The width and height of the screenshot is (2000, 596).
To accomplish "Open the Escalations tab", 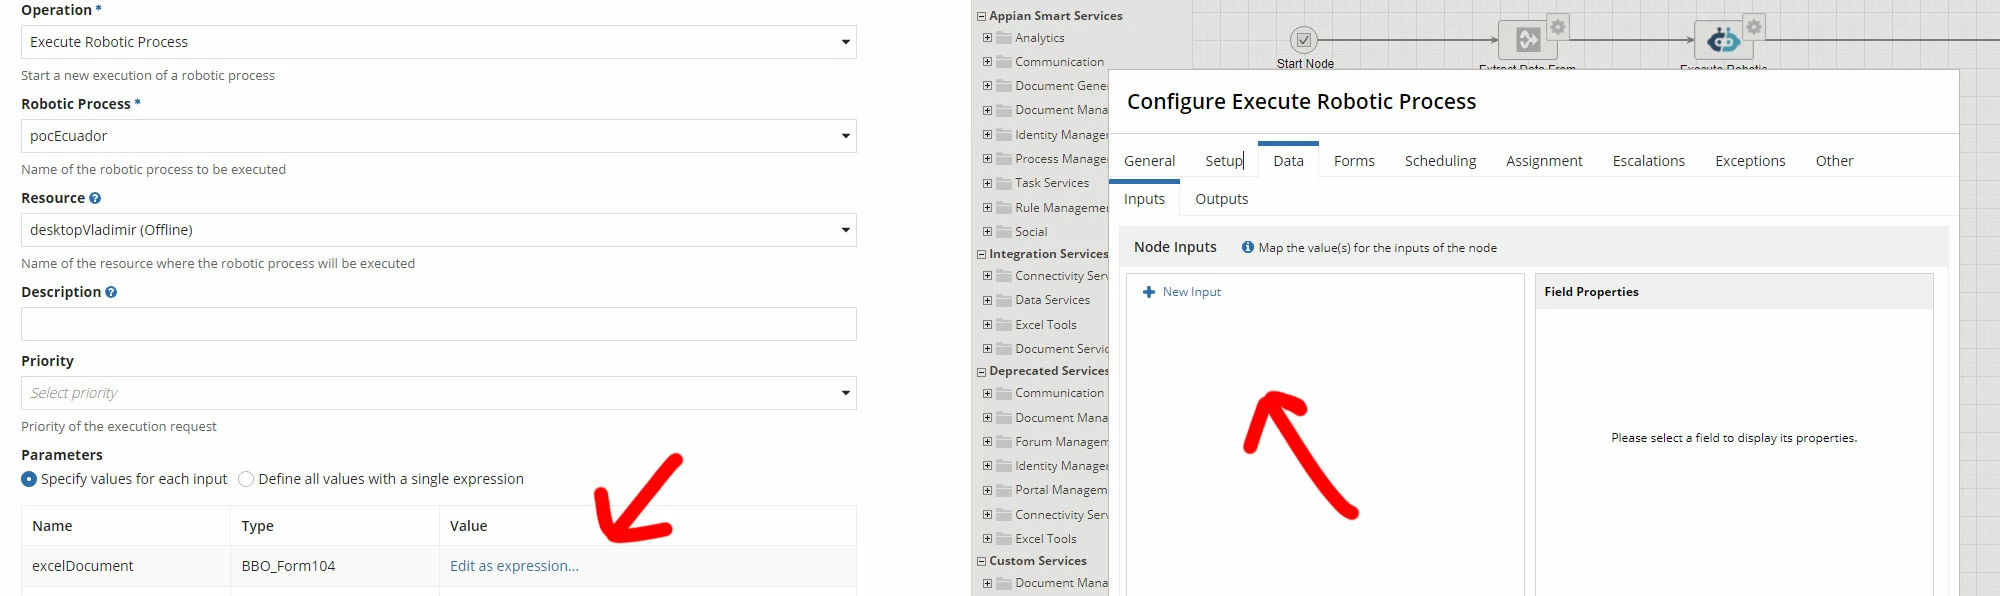I will [x=1648, y=161].
